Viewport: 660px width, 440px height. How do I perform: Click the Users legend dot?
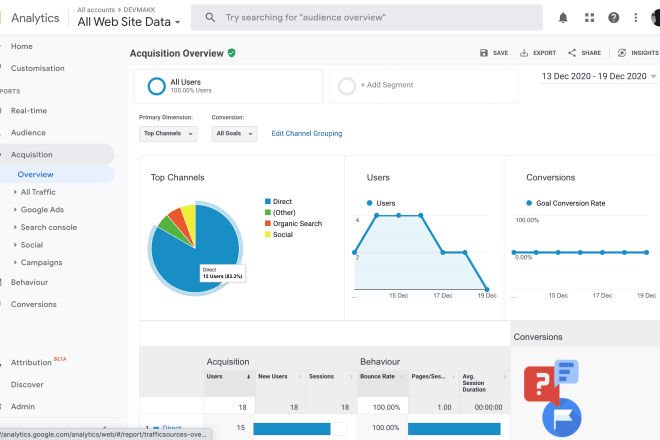point(370,203)
